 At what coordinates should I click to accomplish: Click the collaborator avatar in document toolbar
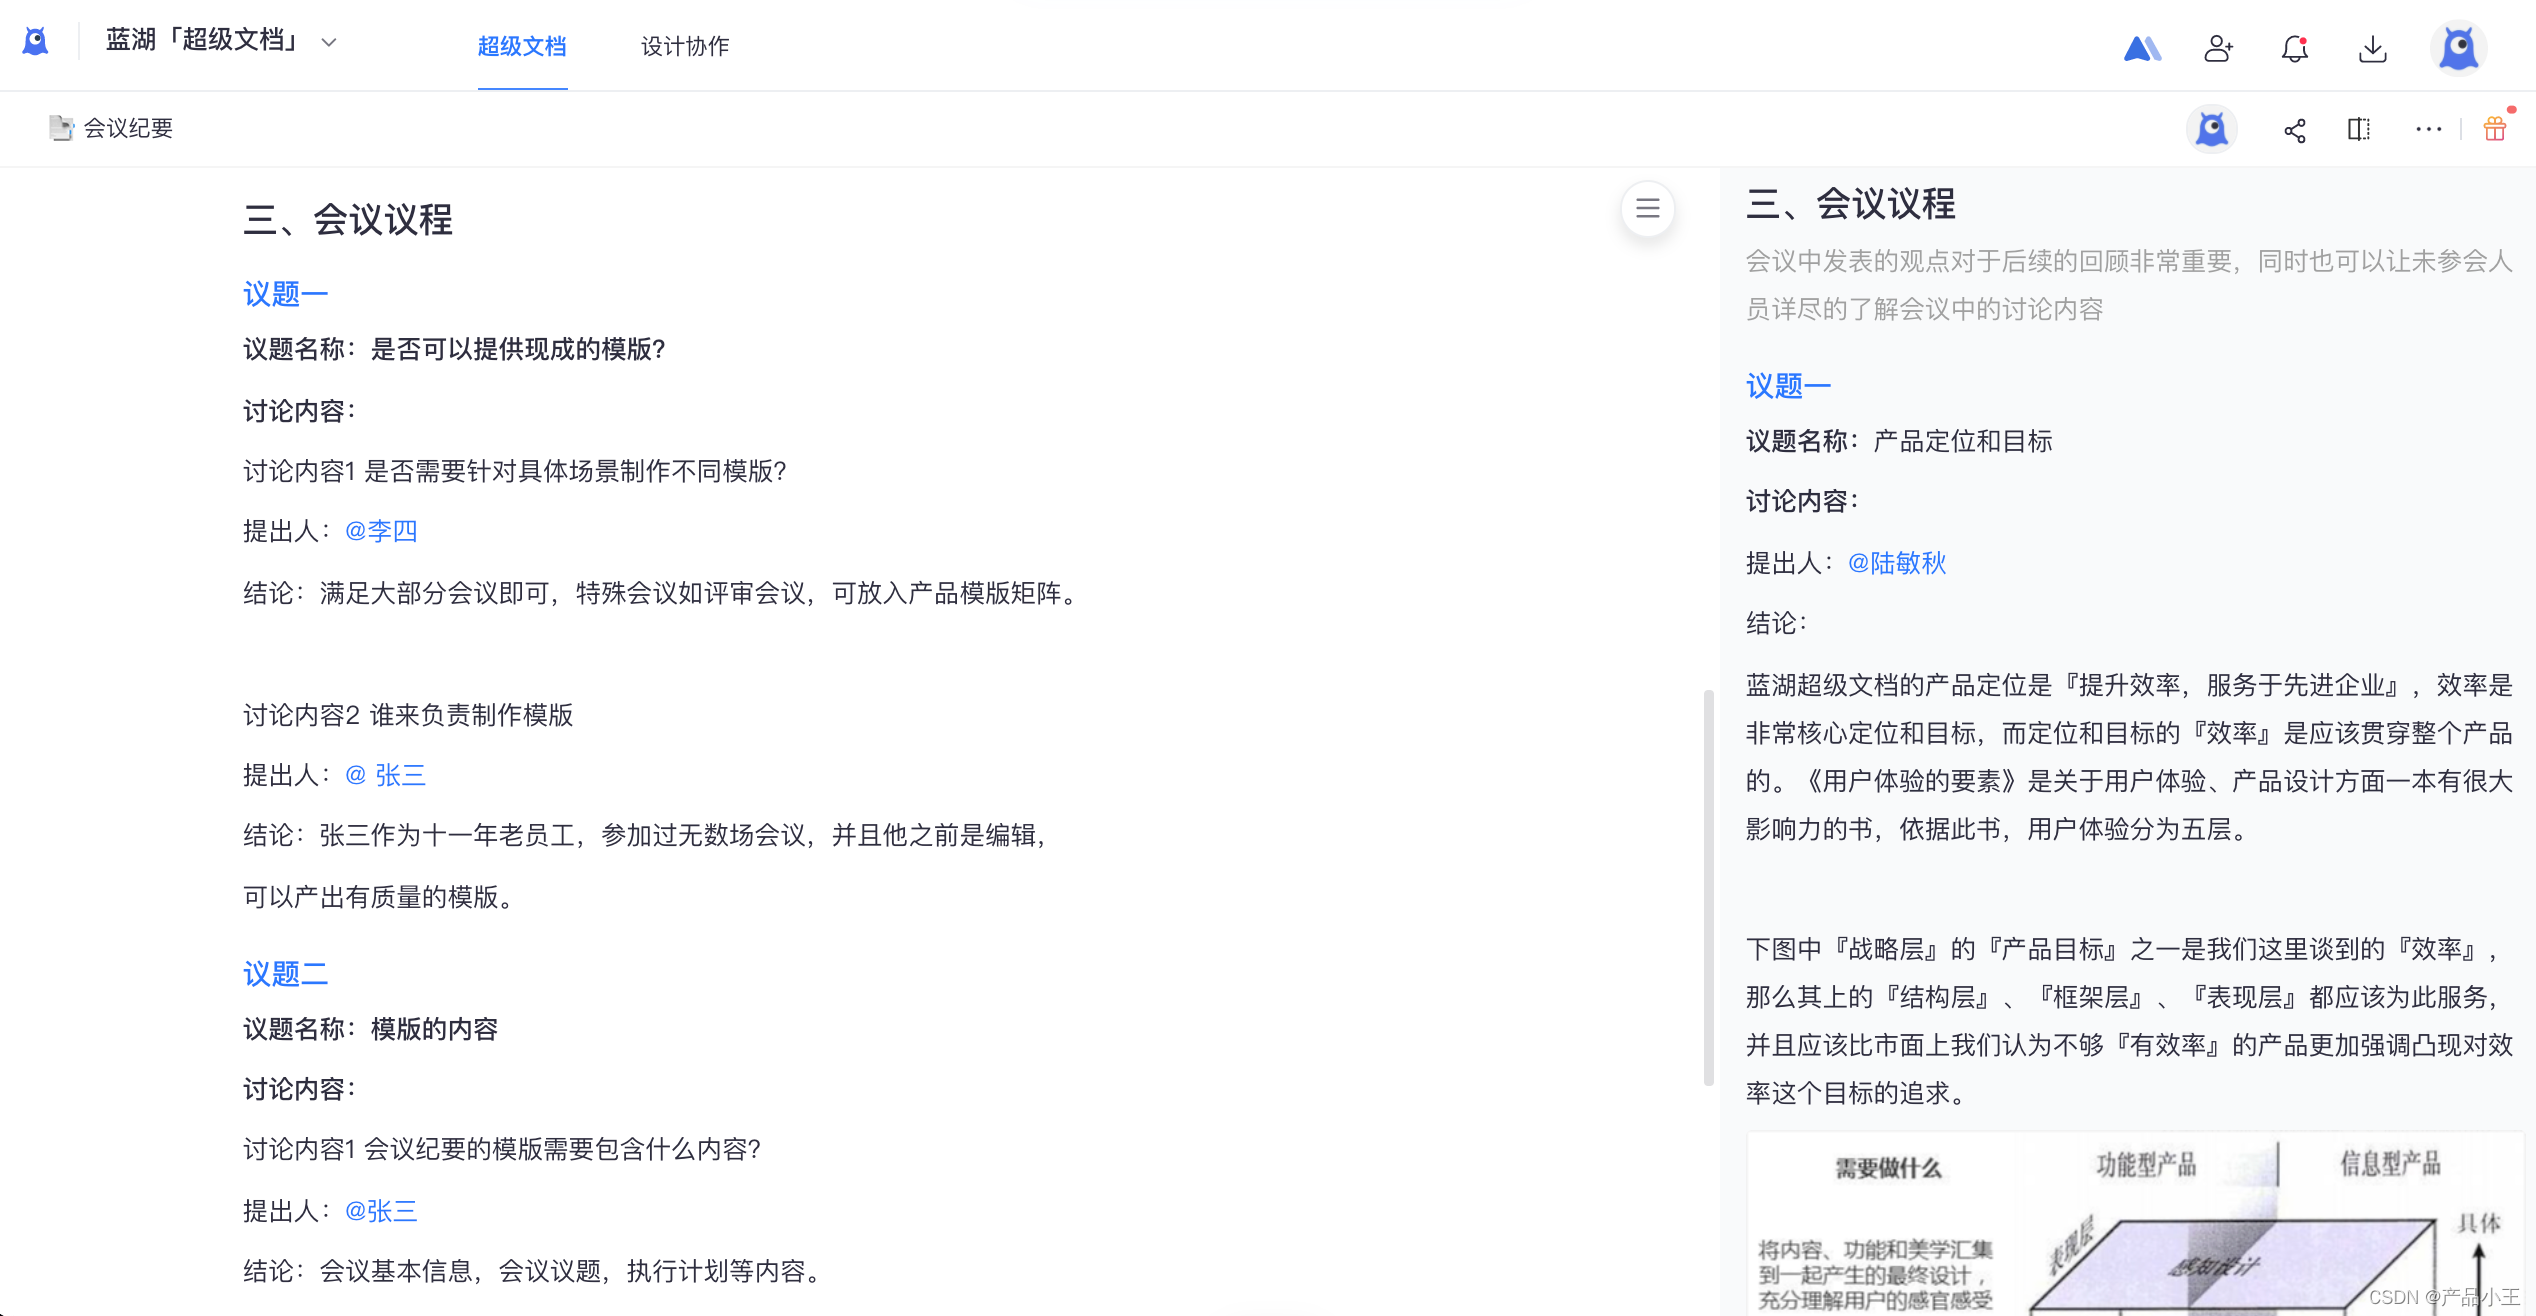click(x=2212, y=129)
